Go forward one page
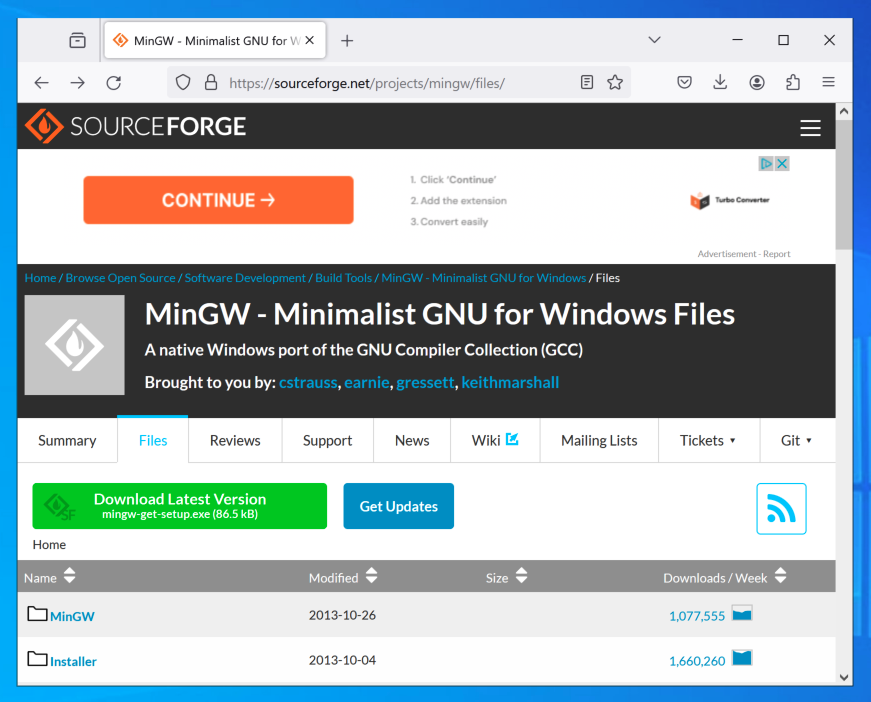This screenshot has width=871, height=702. [78, 83]
